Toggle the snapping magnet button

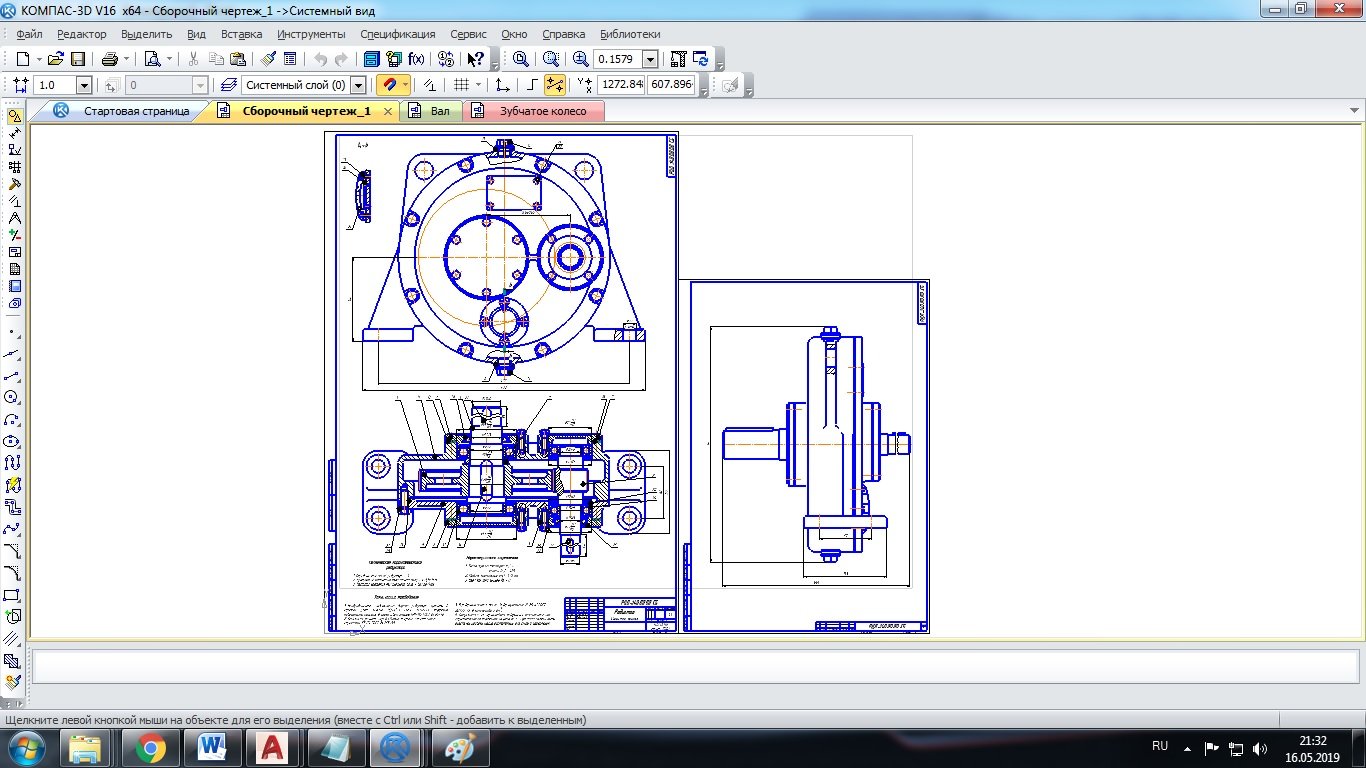pos(387,85)
